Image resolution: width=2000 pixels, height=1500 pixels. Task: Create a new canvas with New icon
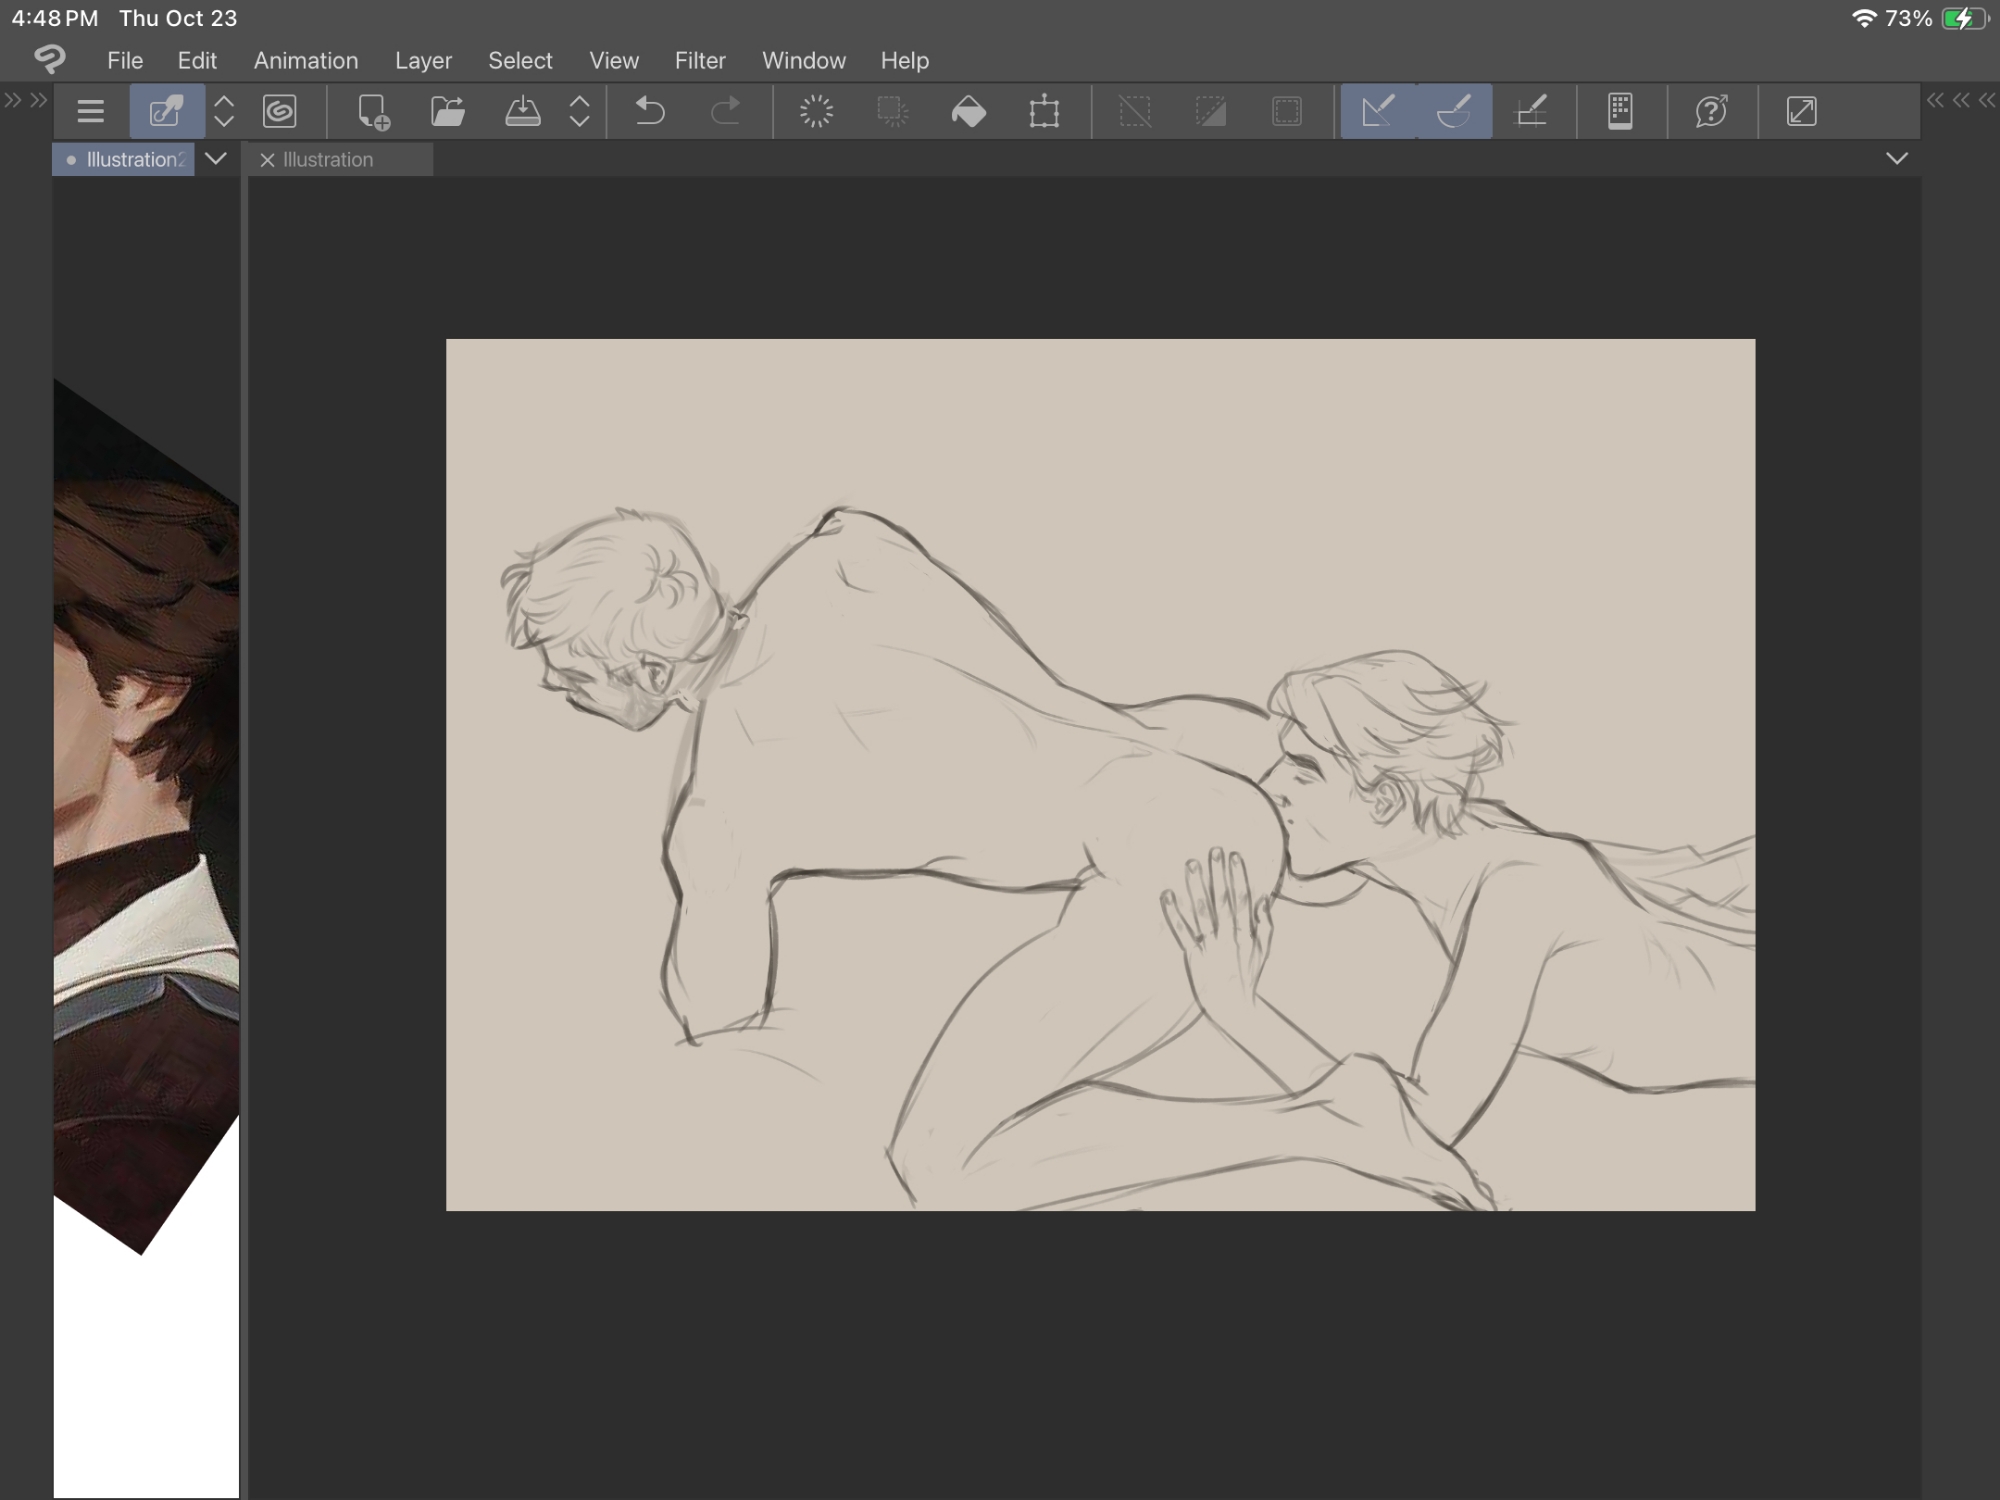[x=373, y=111]
